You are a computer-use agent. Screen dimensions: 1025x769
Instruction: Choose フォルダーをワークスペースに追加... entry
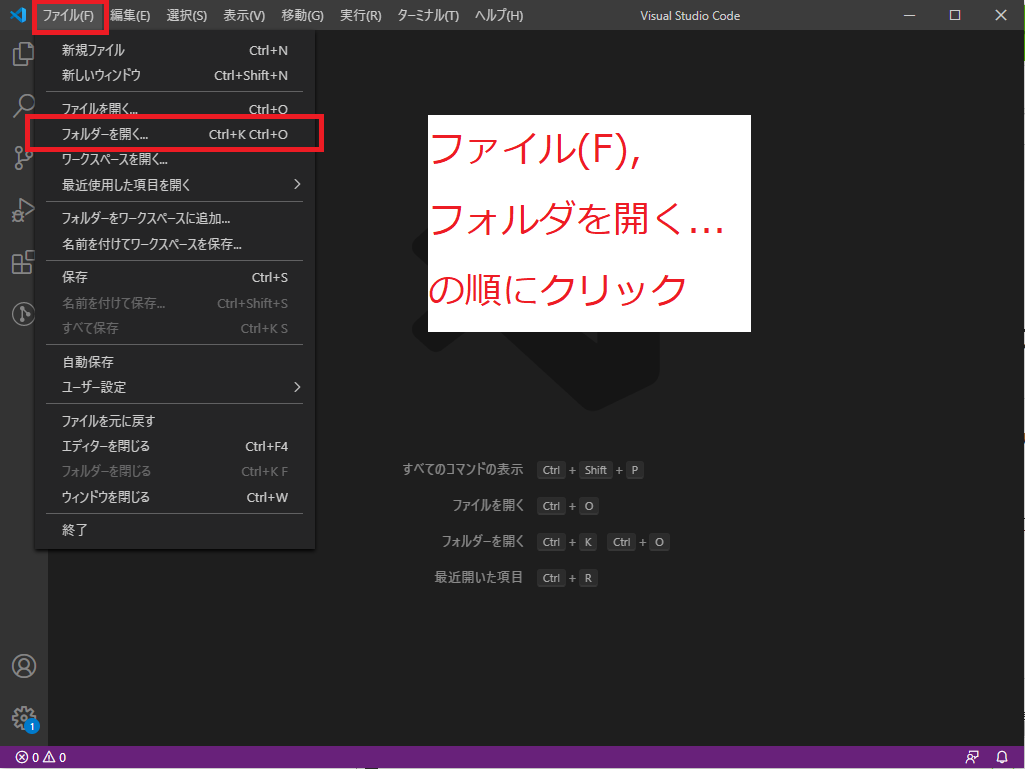point(175,218)
